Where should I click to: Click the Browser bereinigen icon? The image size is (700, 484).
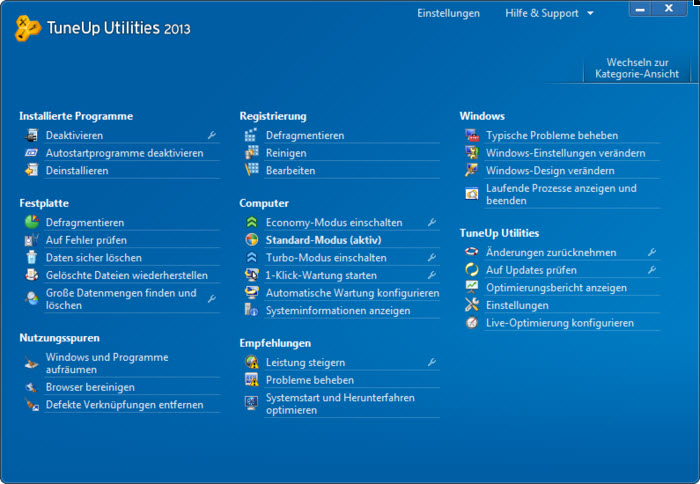[x=31, y=387]
